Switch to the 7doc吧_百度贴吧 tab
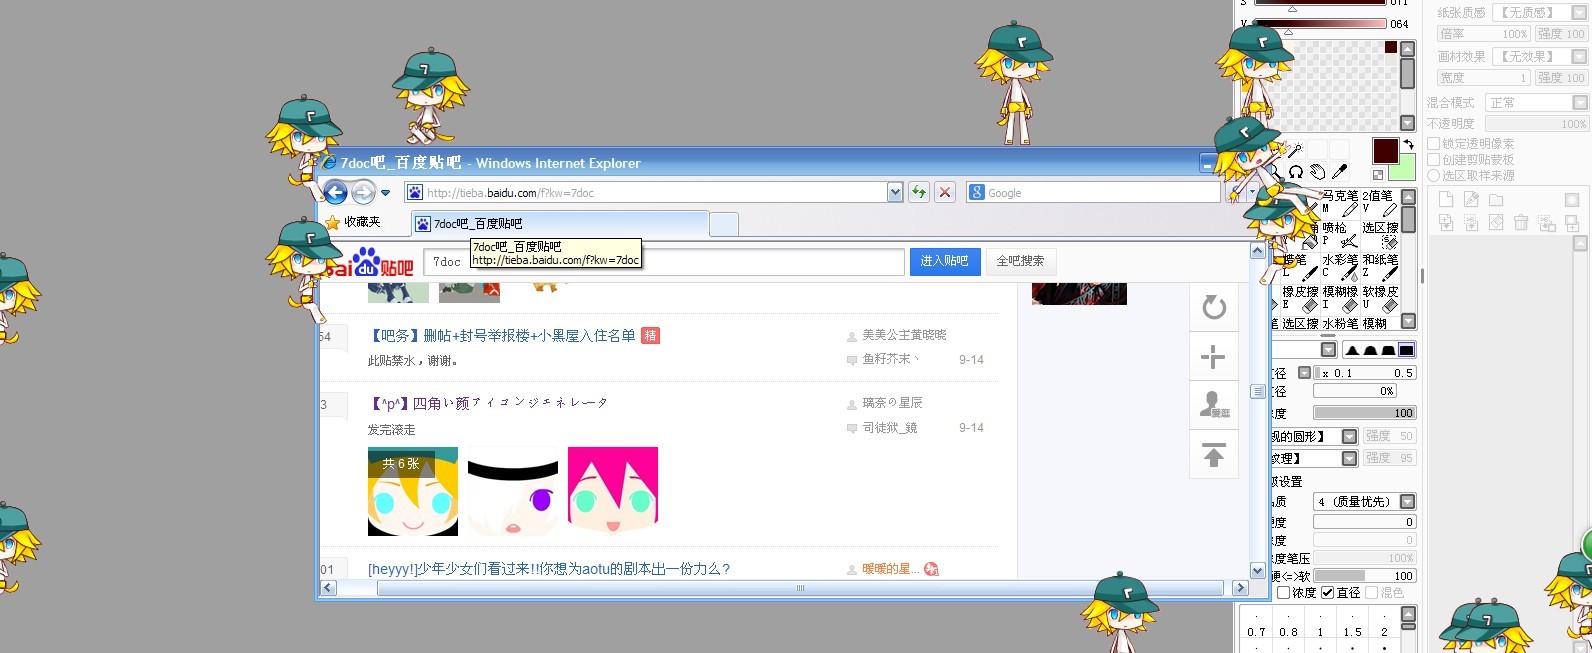 (560, 224)
